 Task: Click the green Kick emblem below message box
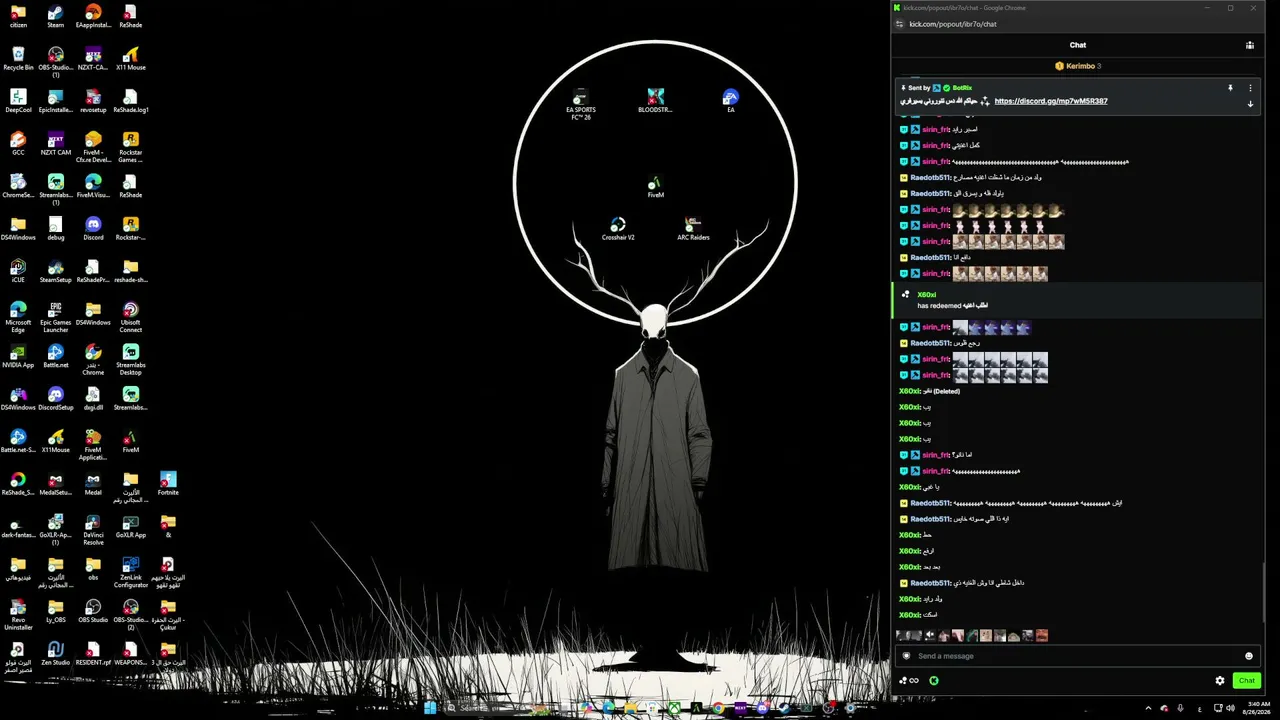pos(934,681)
